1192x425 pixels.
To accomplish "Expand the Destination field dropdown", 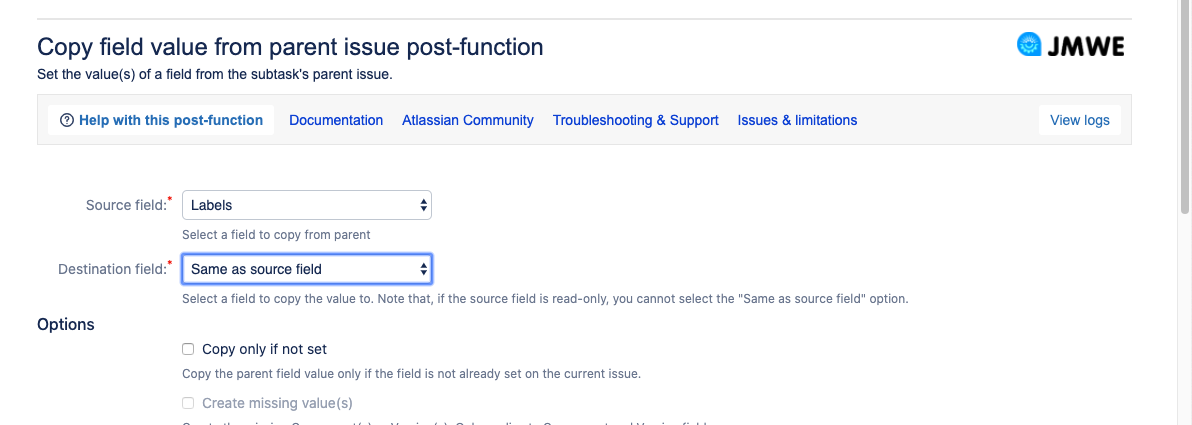I will tap(307, 269).
